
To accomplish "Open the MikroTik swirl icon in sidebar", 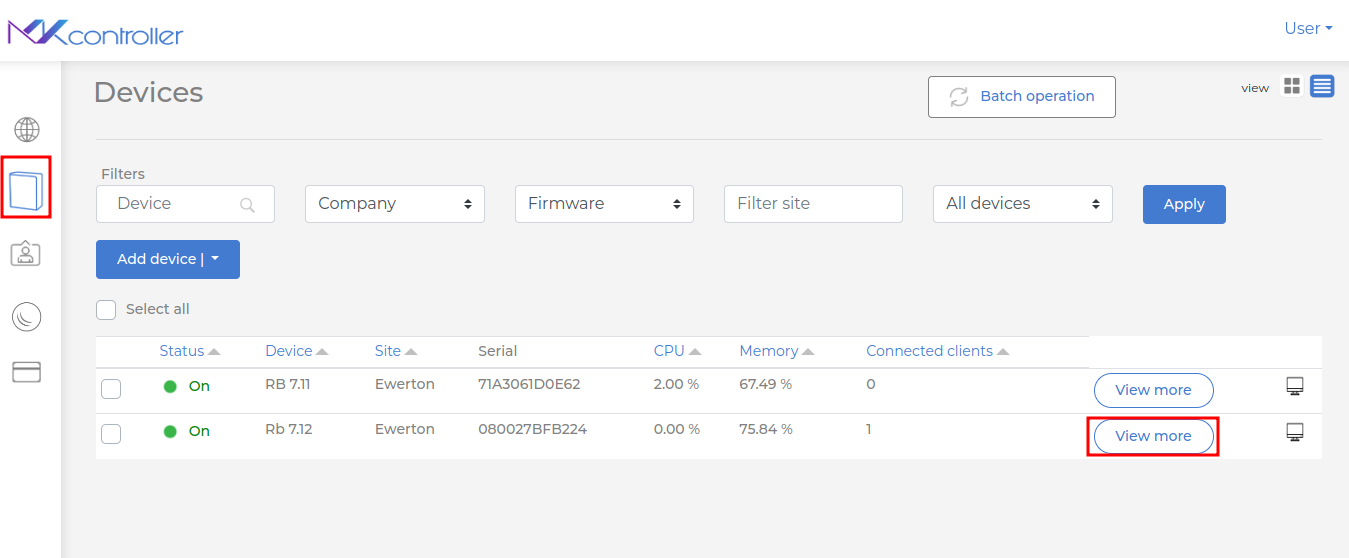I will click(x=26, y=317).
